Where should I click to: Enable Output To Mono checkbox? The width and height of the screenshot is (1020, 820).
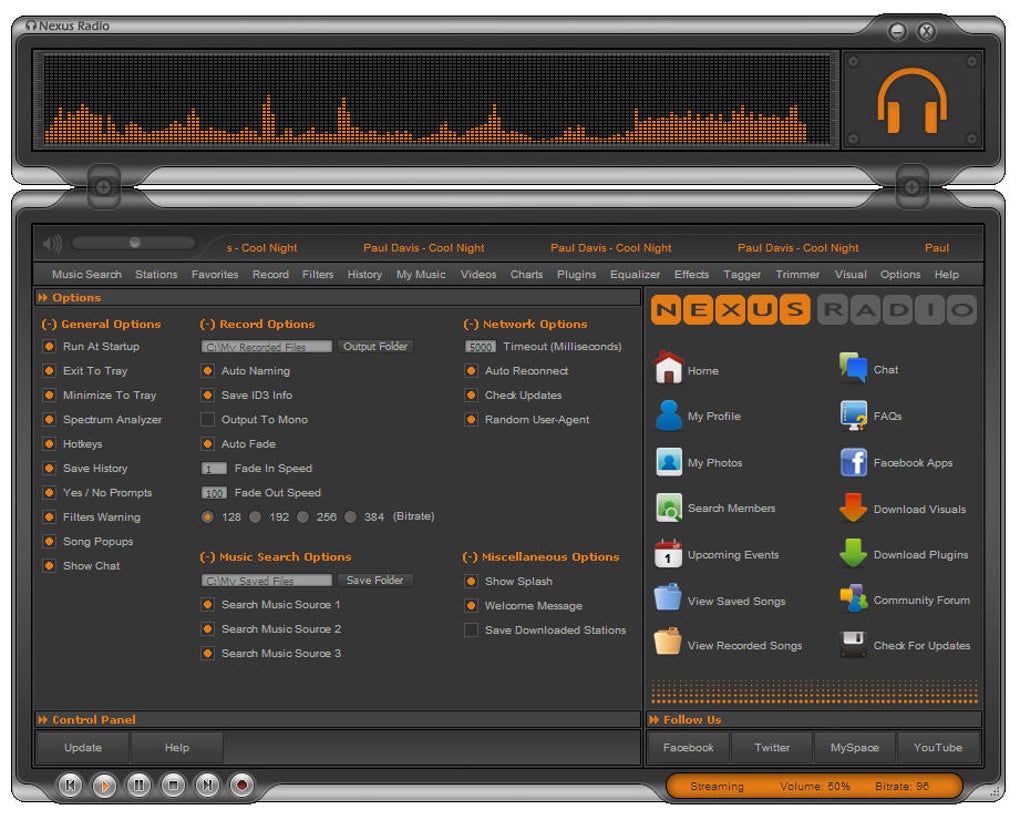(208, 419)
